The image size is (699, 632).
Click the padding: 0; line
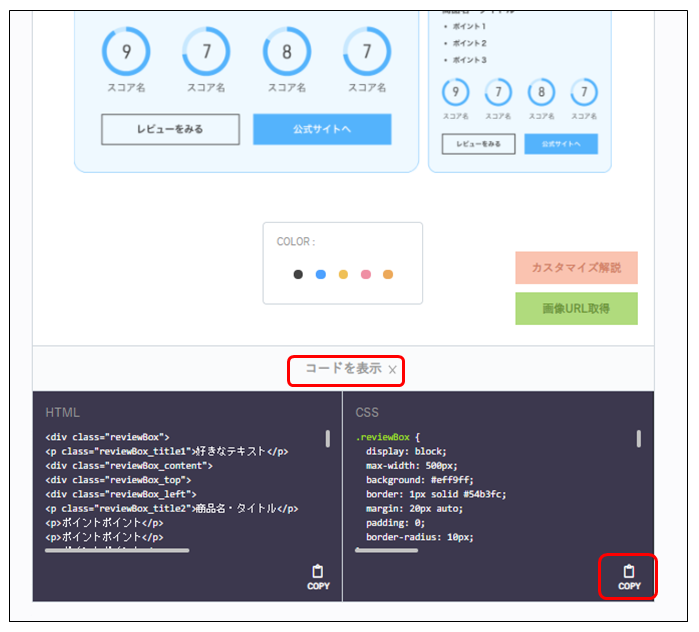(x=395, y=523)
